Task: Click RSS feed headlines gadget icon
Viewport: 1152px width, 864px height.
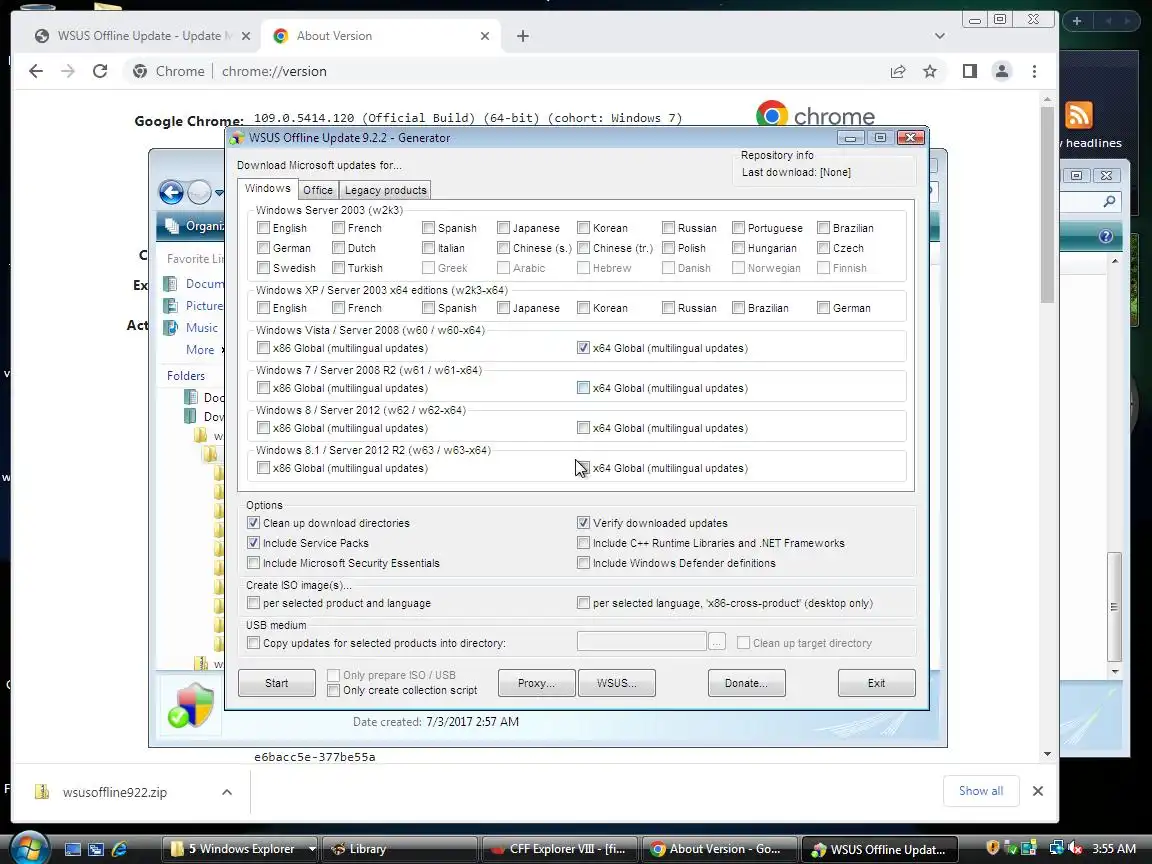Action: coord(1079,115)
